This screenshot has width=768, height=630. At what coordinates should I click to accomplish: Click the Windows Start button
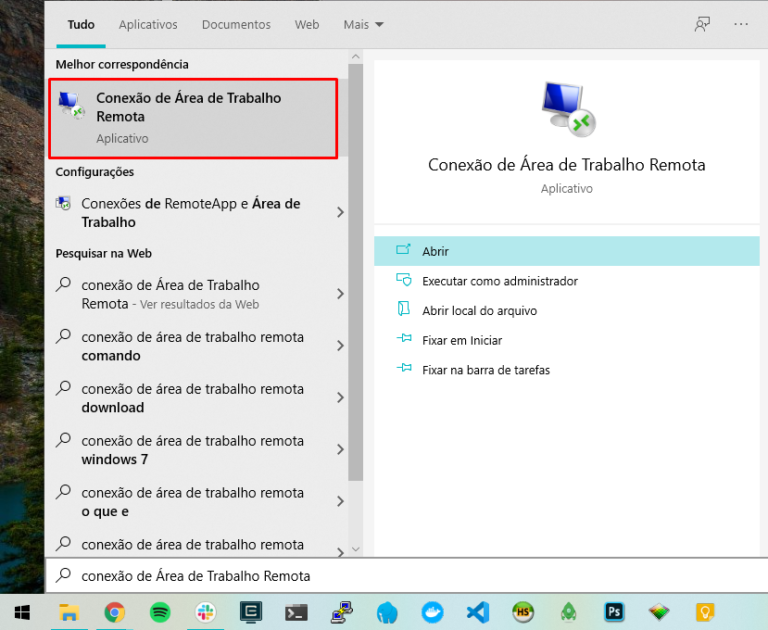[21, 611]
